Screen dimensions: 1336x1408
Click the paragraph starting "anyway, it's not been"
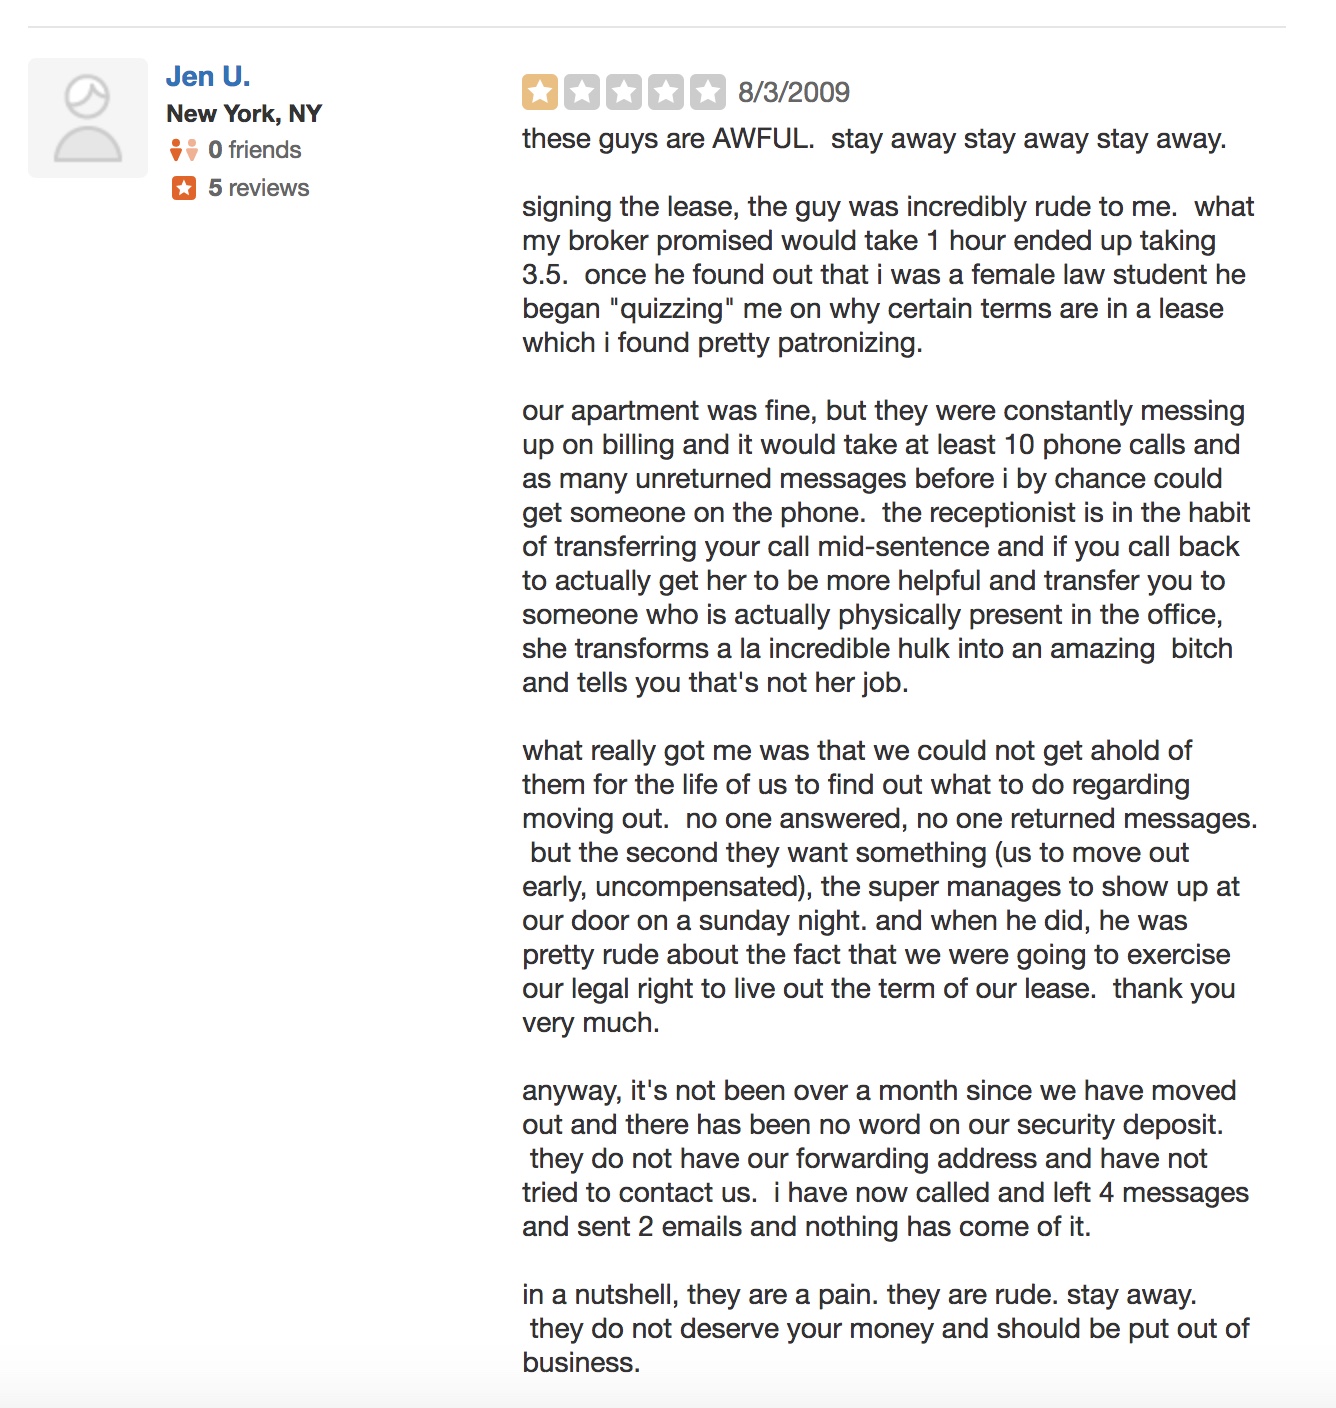tap(885, 1159)
